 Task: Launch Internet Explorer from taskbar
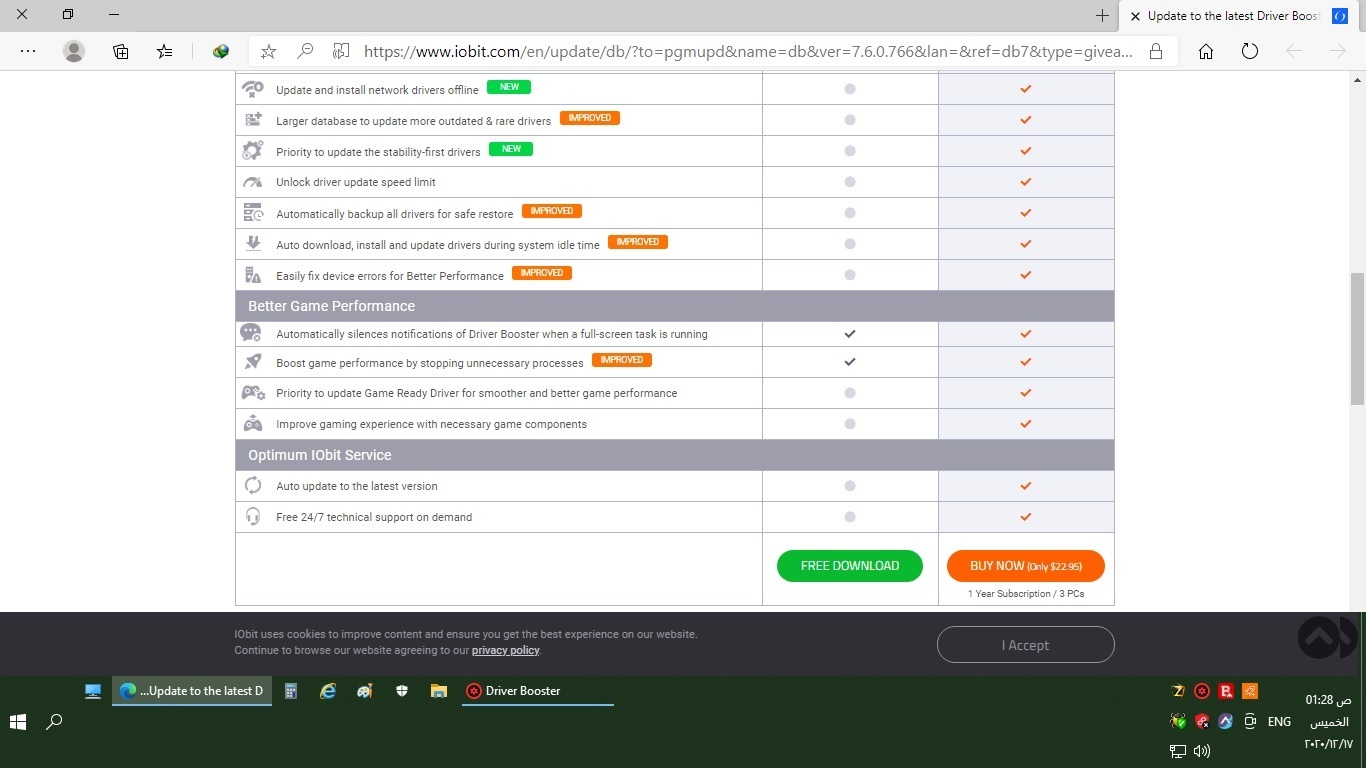coord(328,691)
